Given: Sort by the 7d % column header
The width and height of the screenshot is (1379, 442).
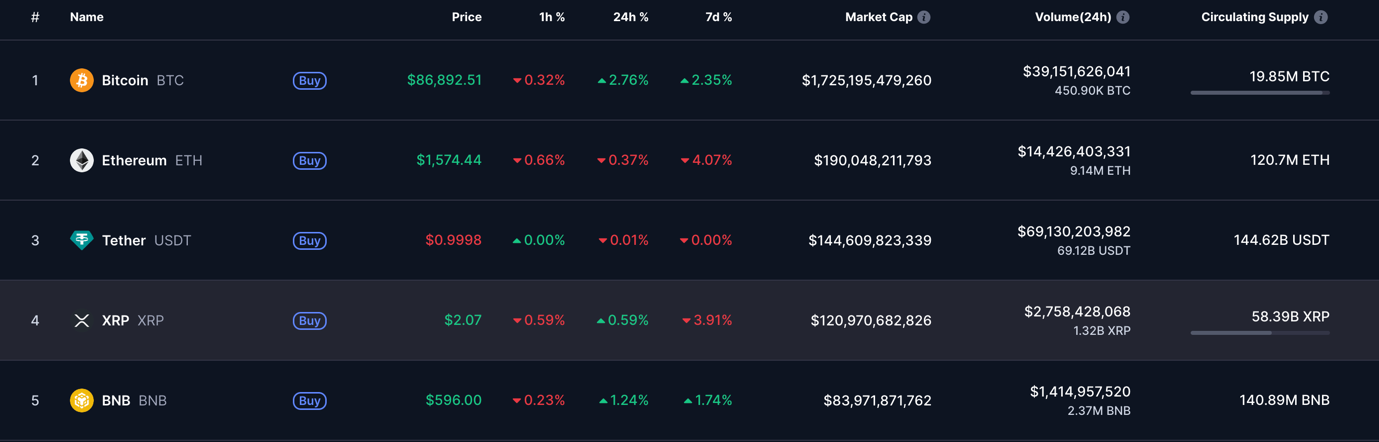Looking at the screenshot, I should (x=718, y=17).
